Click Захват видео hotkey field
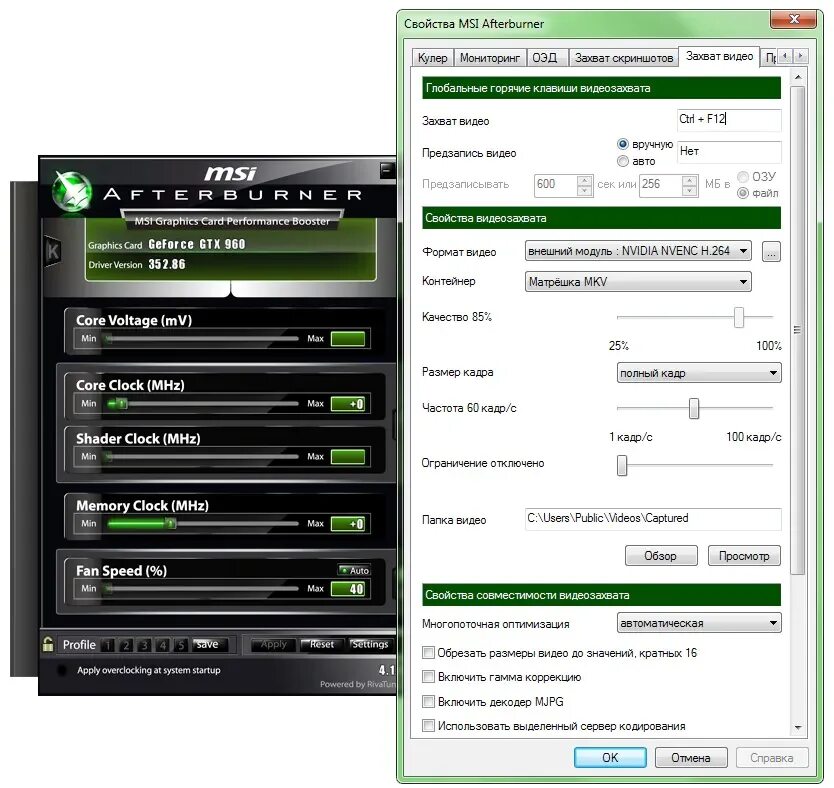This screenshot has width=834, height=788. point(729,120)
